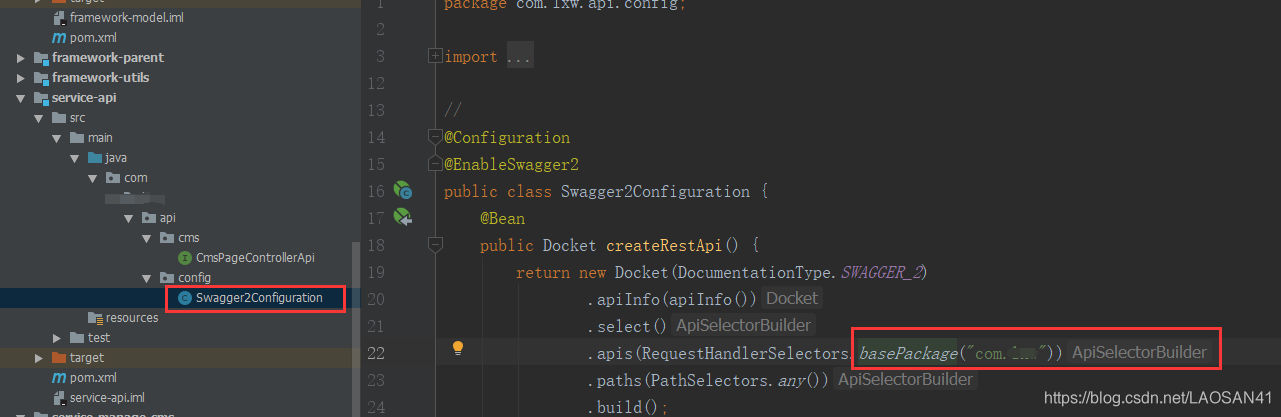
Task: Collapse the service-api module
Action: 21,98
